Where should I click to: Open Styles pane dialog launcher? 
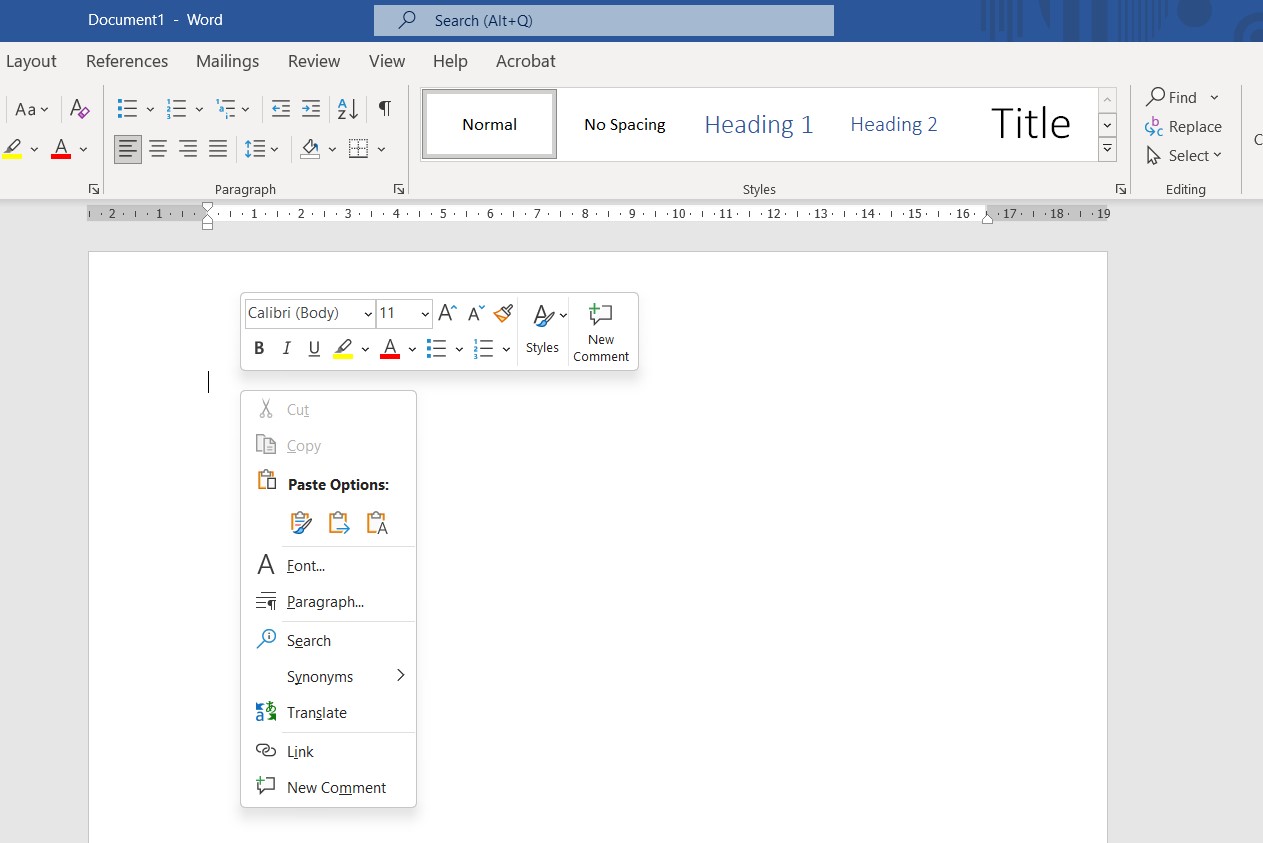pos(1121,189)
